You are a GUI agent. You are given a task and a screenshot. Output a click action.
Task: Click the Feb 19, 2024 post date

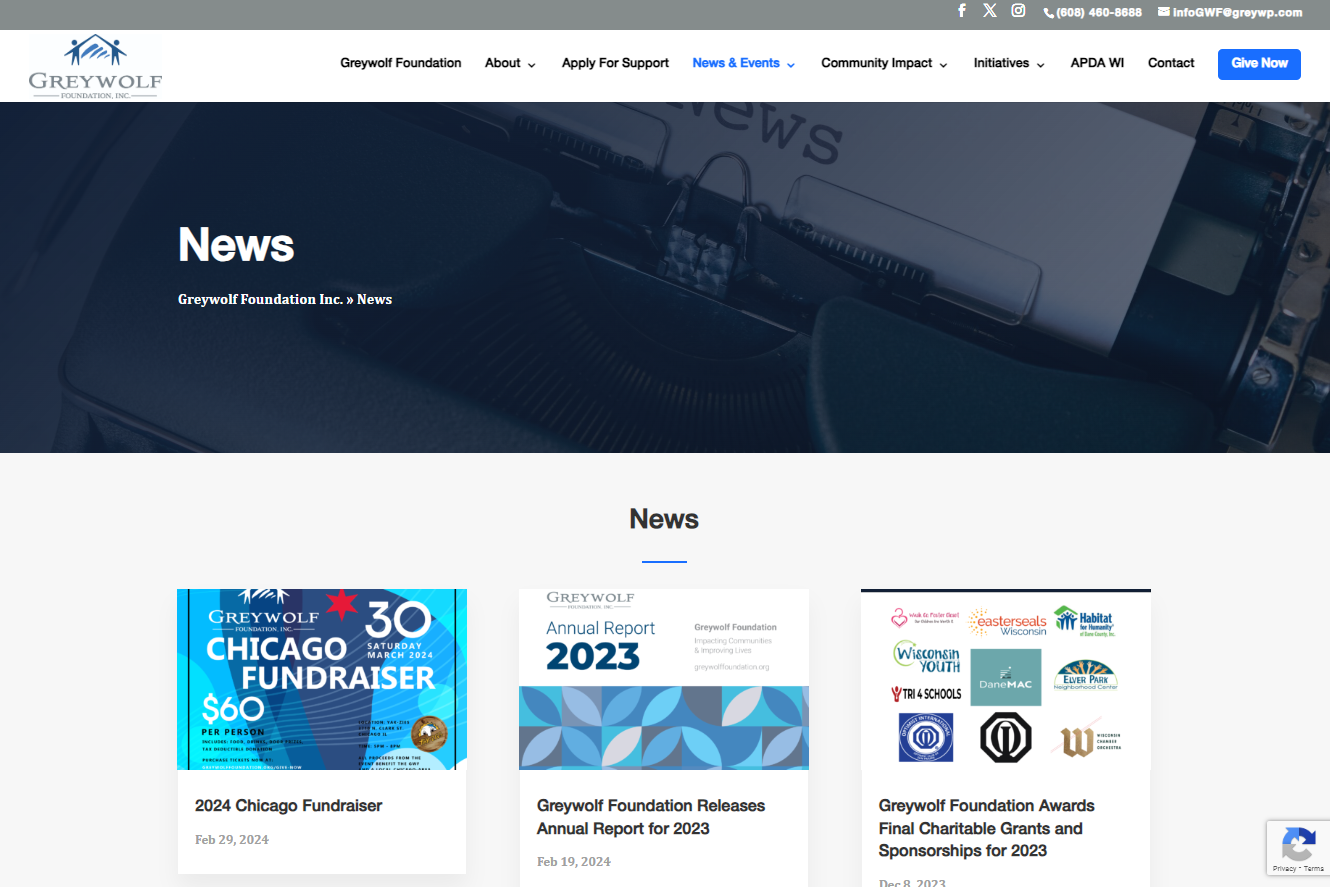click(574, 861)
